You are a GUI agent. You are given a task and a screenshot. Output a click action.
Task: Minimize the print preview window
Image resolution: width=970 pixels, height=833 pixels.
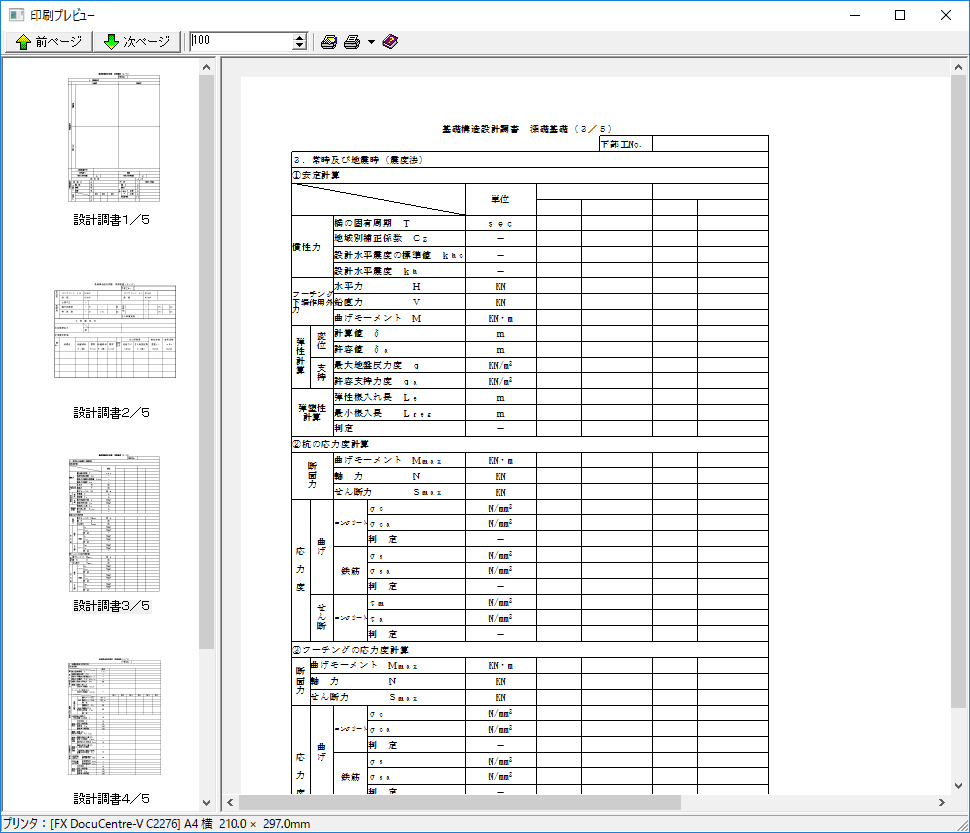tap(855, 15)
